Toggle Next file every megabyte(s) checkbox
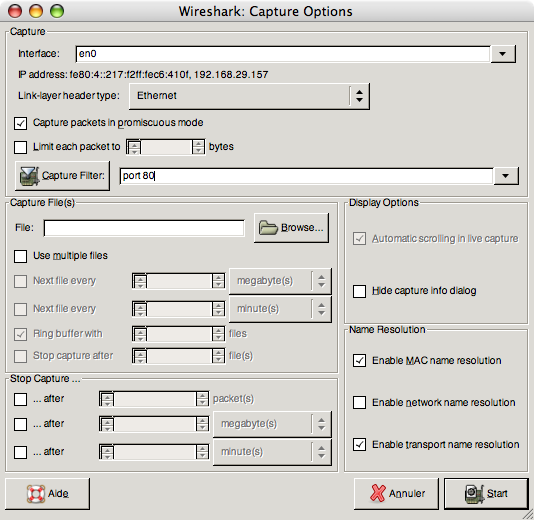534x520 pixels. tap(20, 281)
